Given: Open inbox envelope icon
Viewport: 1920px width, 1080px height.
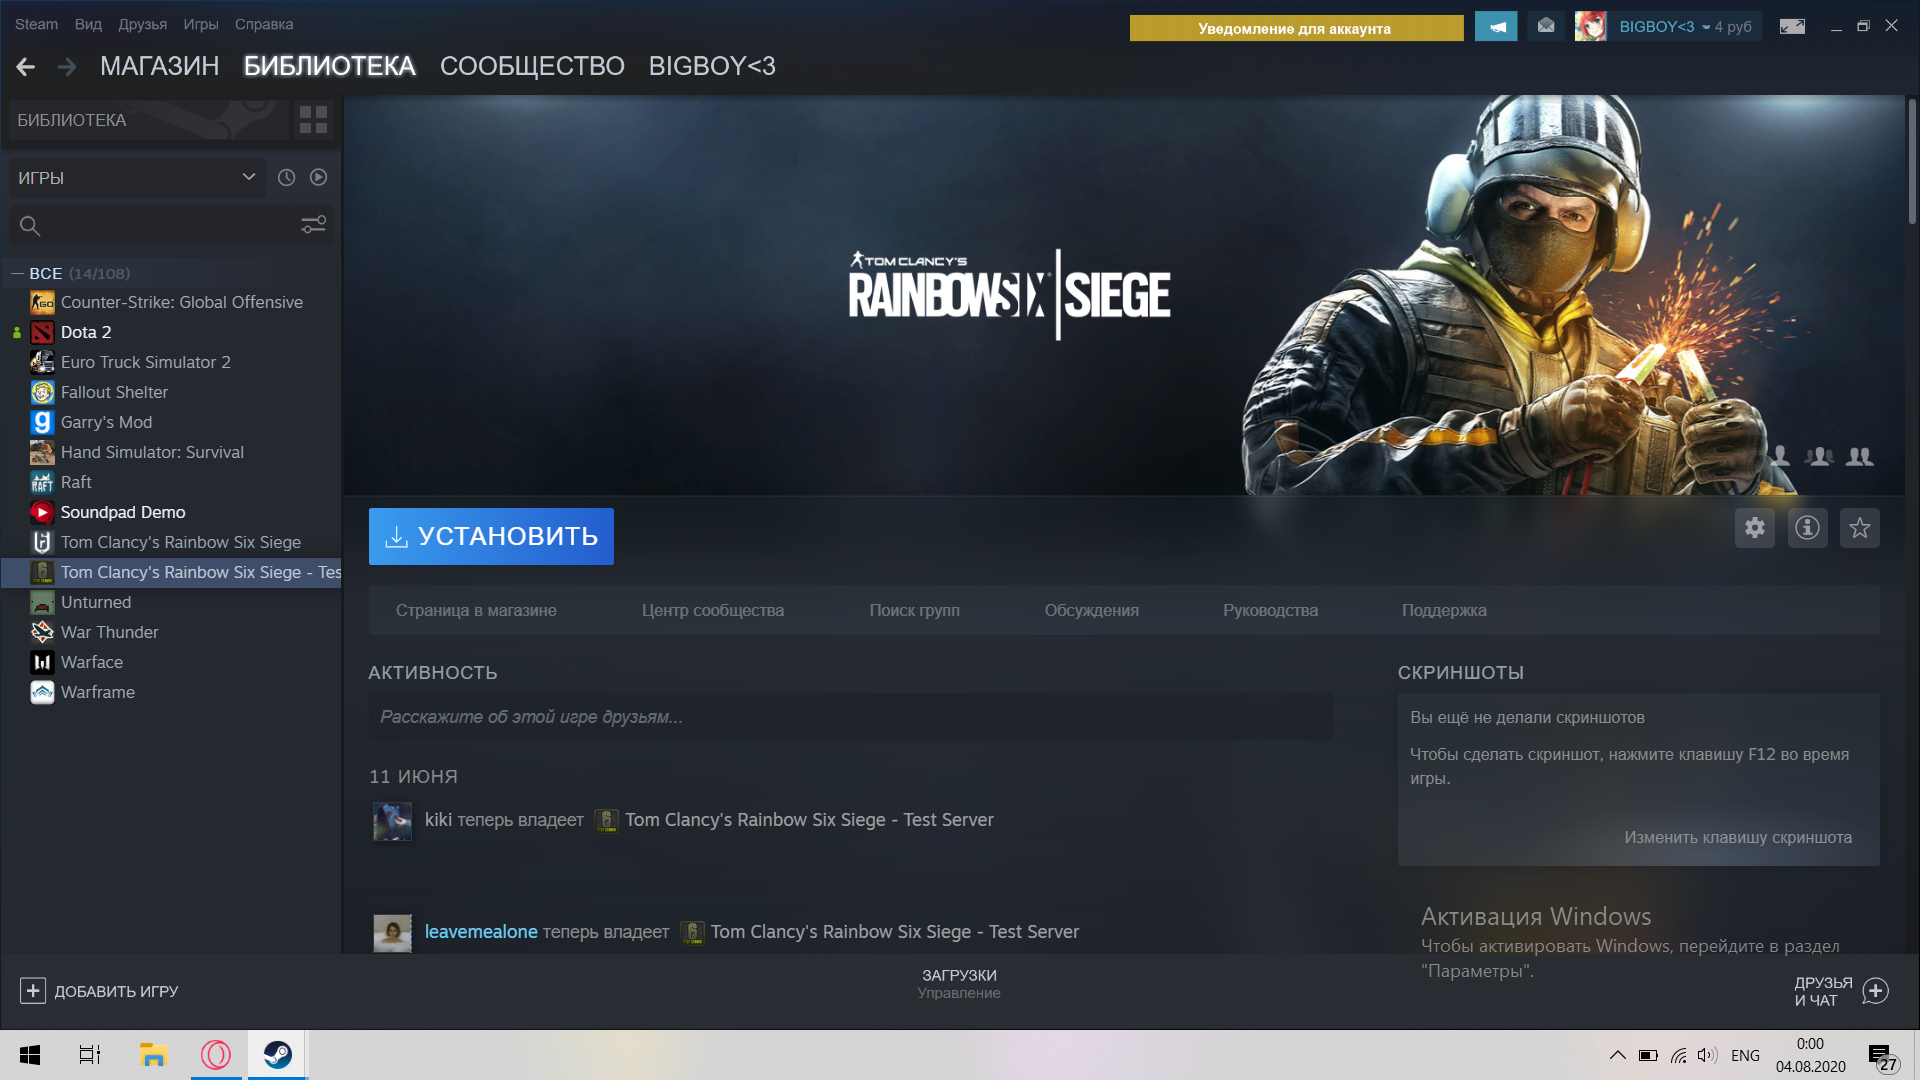Looking at the screenshot, I should (1546, 26).
